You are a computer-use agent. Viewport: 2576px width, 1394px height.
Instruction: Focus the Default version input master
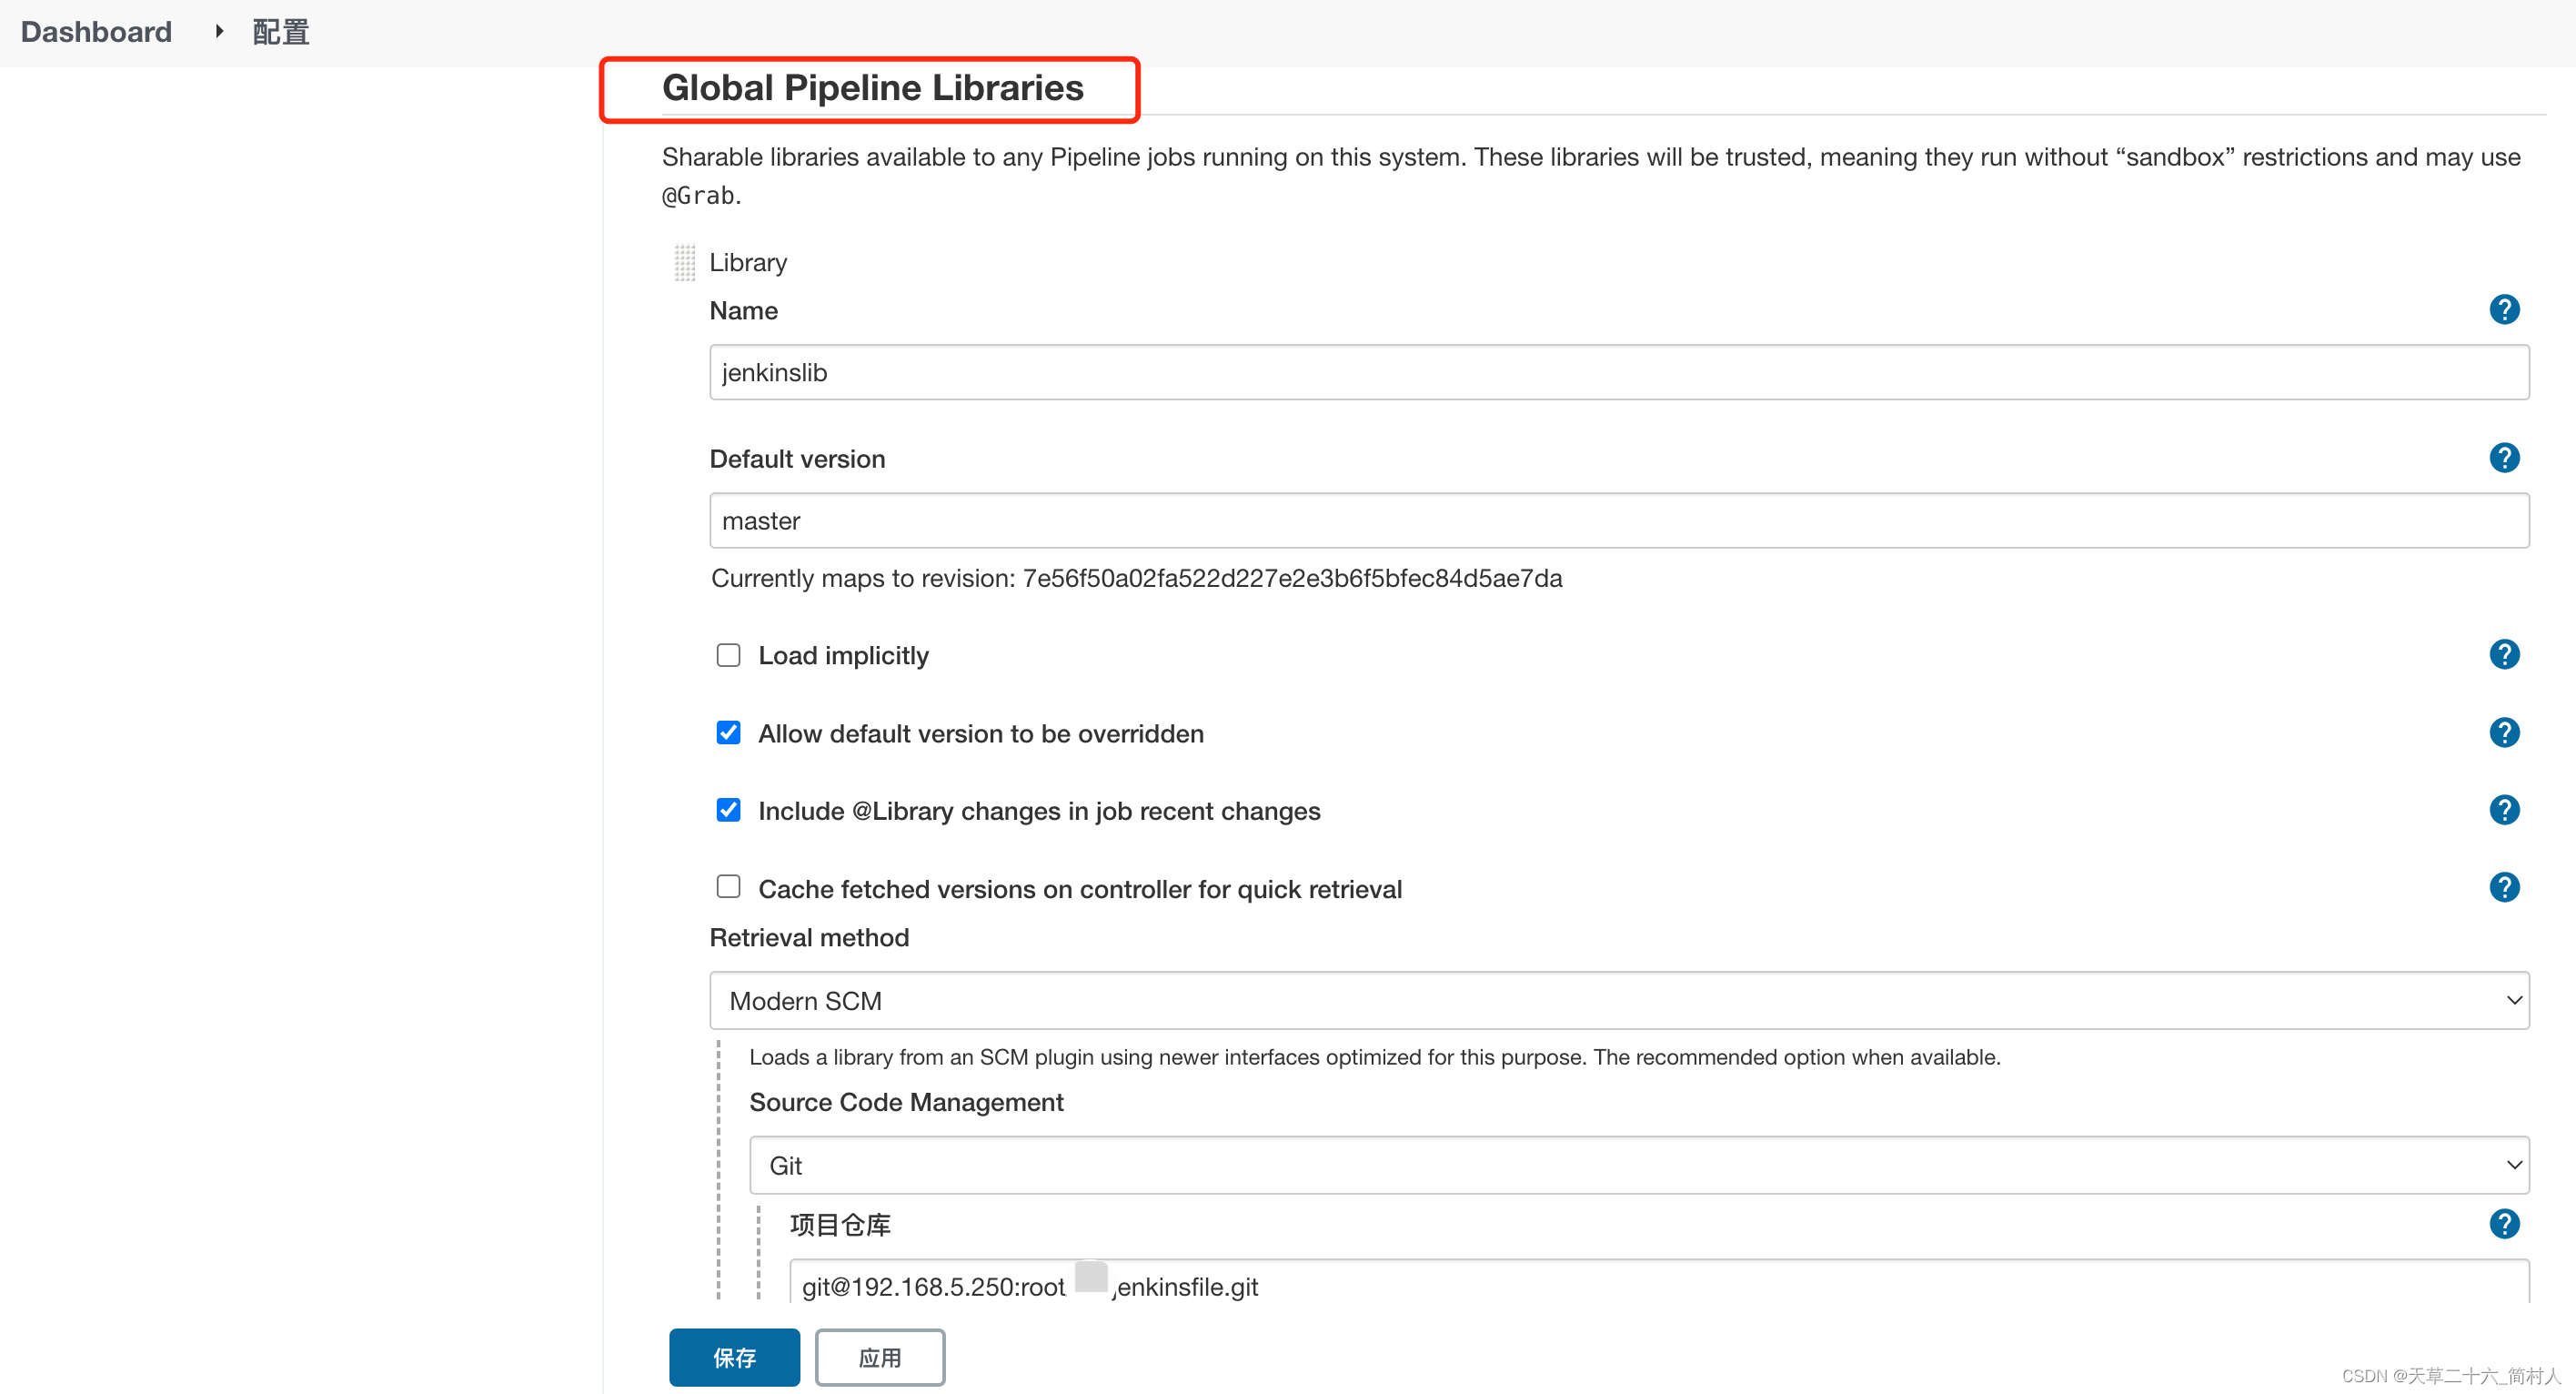pyautogui.click(x=1619, y=521)
